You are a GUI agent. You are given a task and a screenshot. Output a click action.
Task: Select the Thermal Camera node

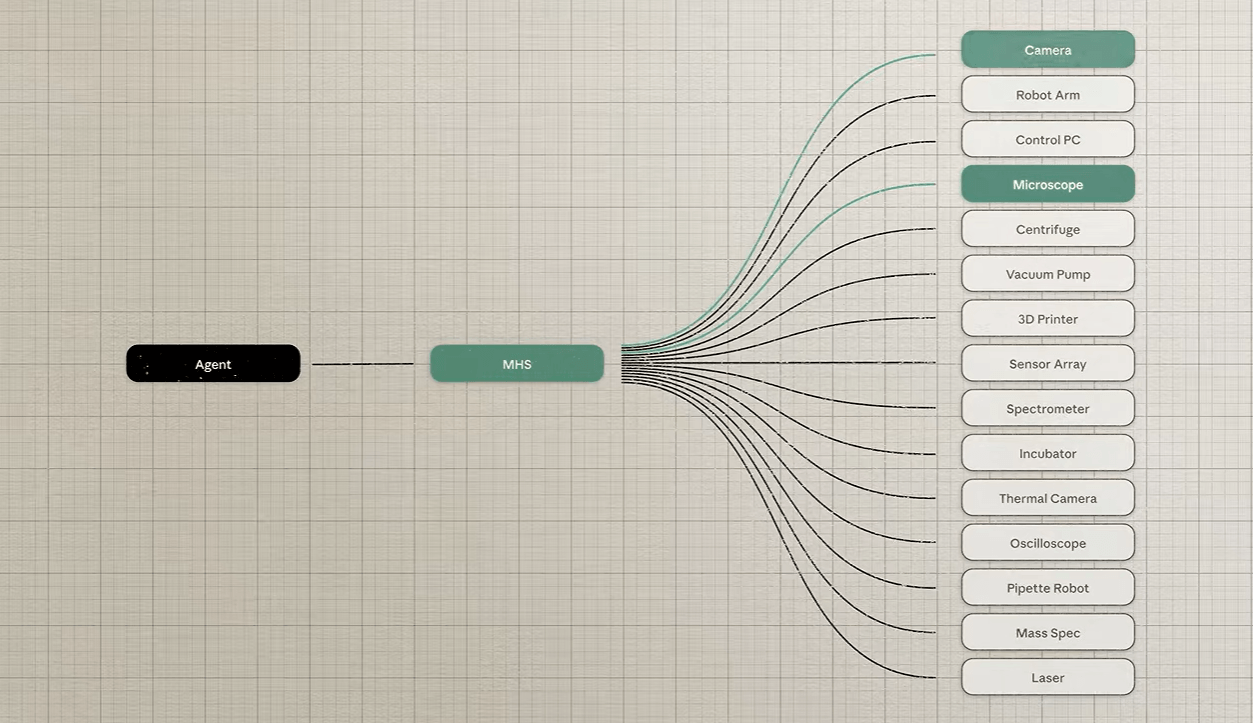pos(1048,498)
